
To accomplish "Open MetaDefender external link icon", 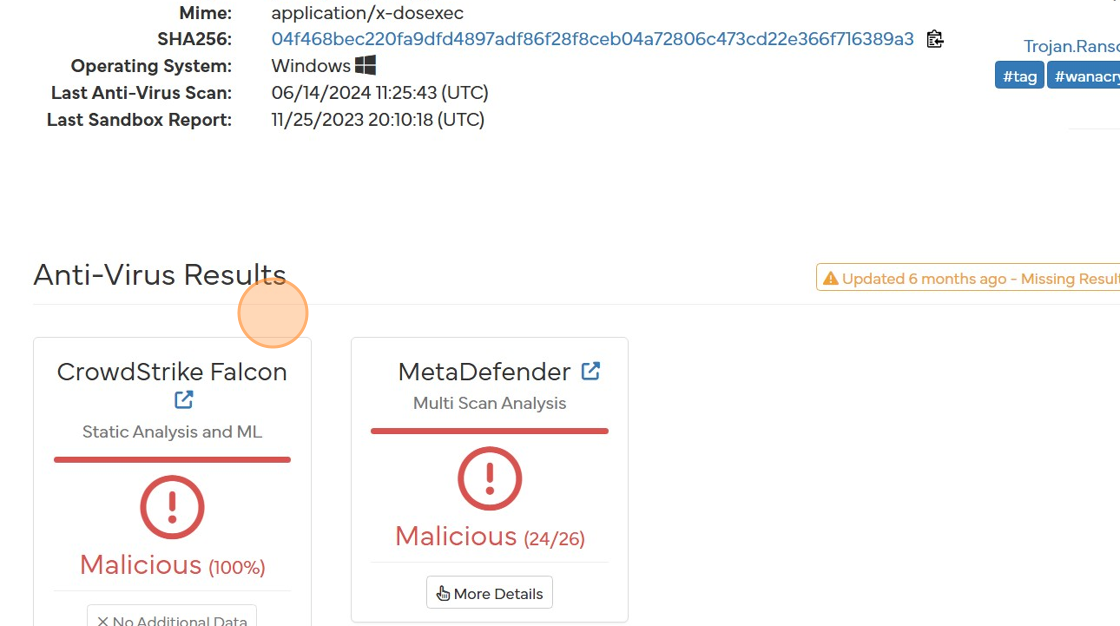I will [x=591, y=371].
